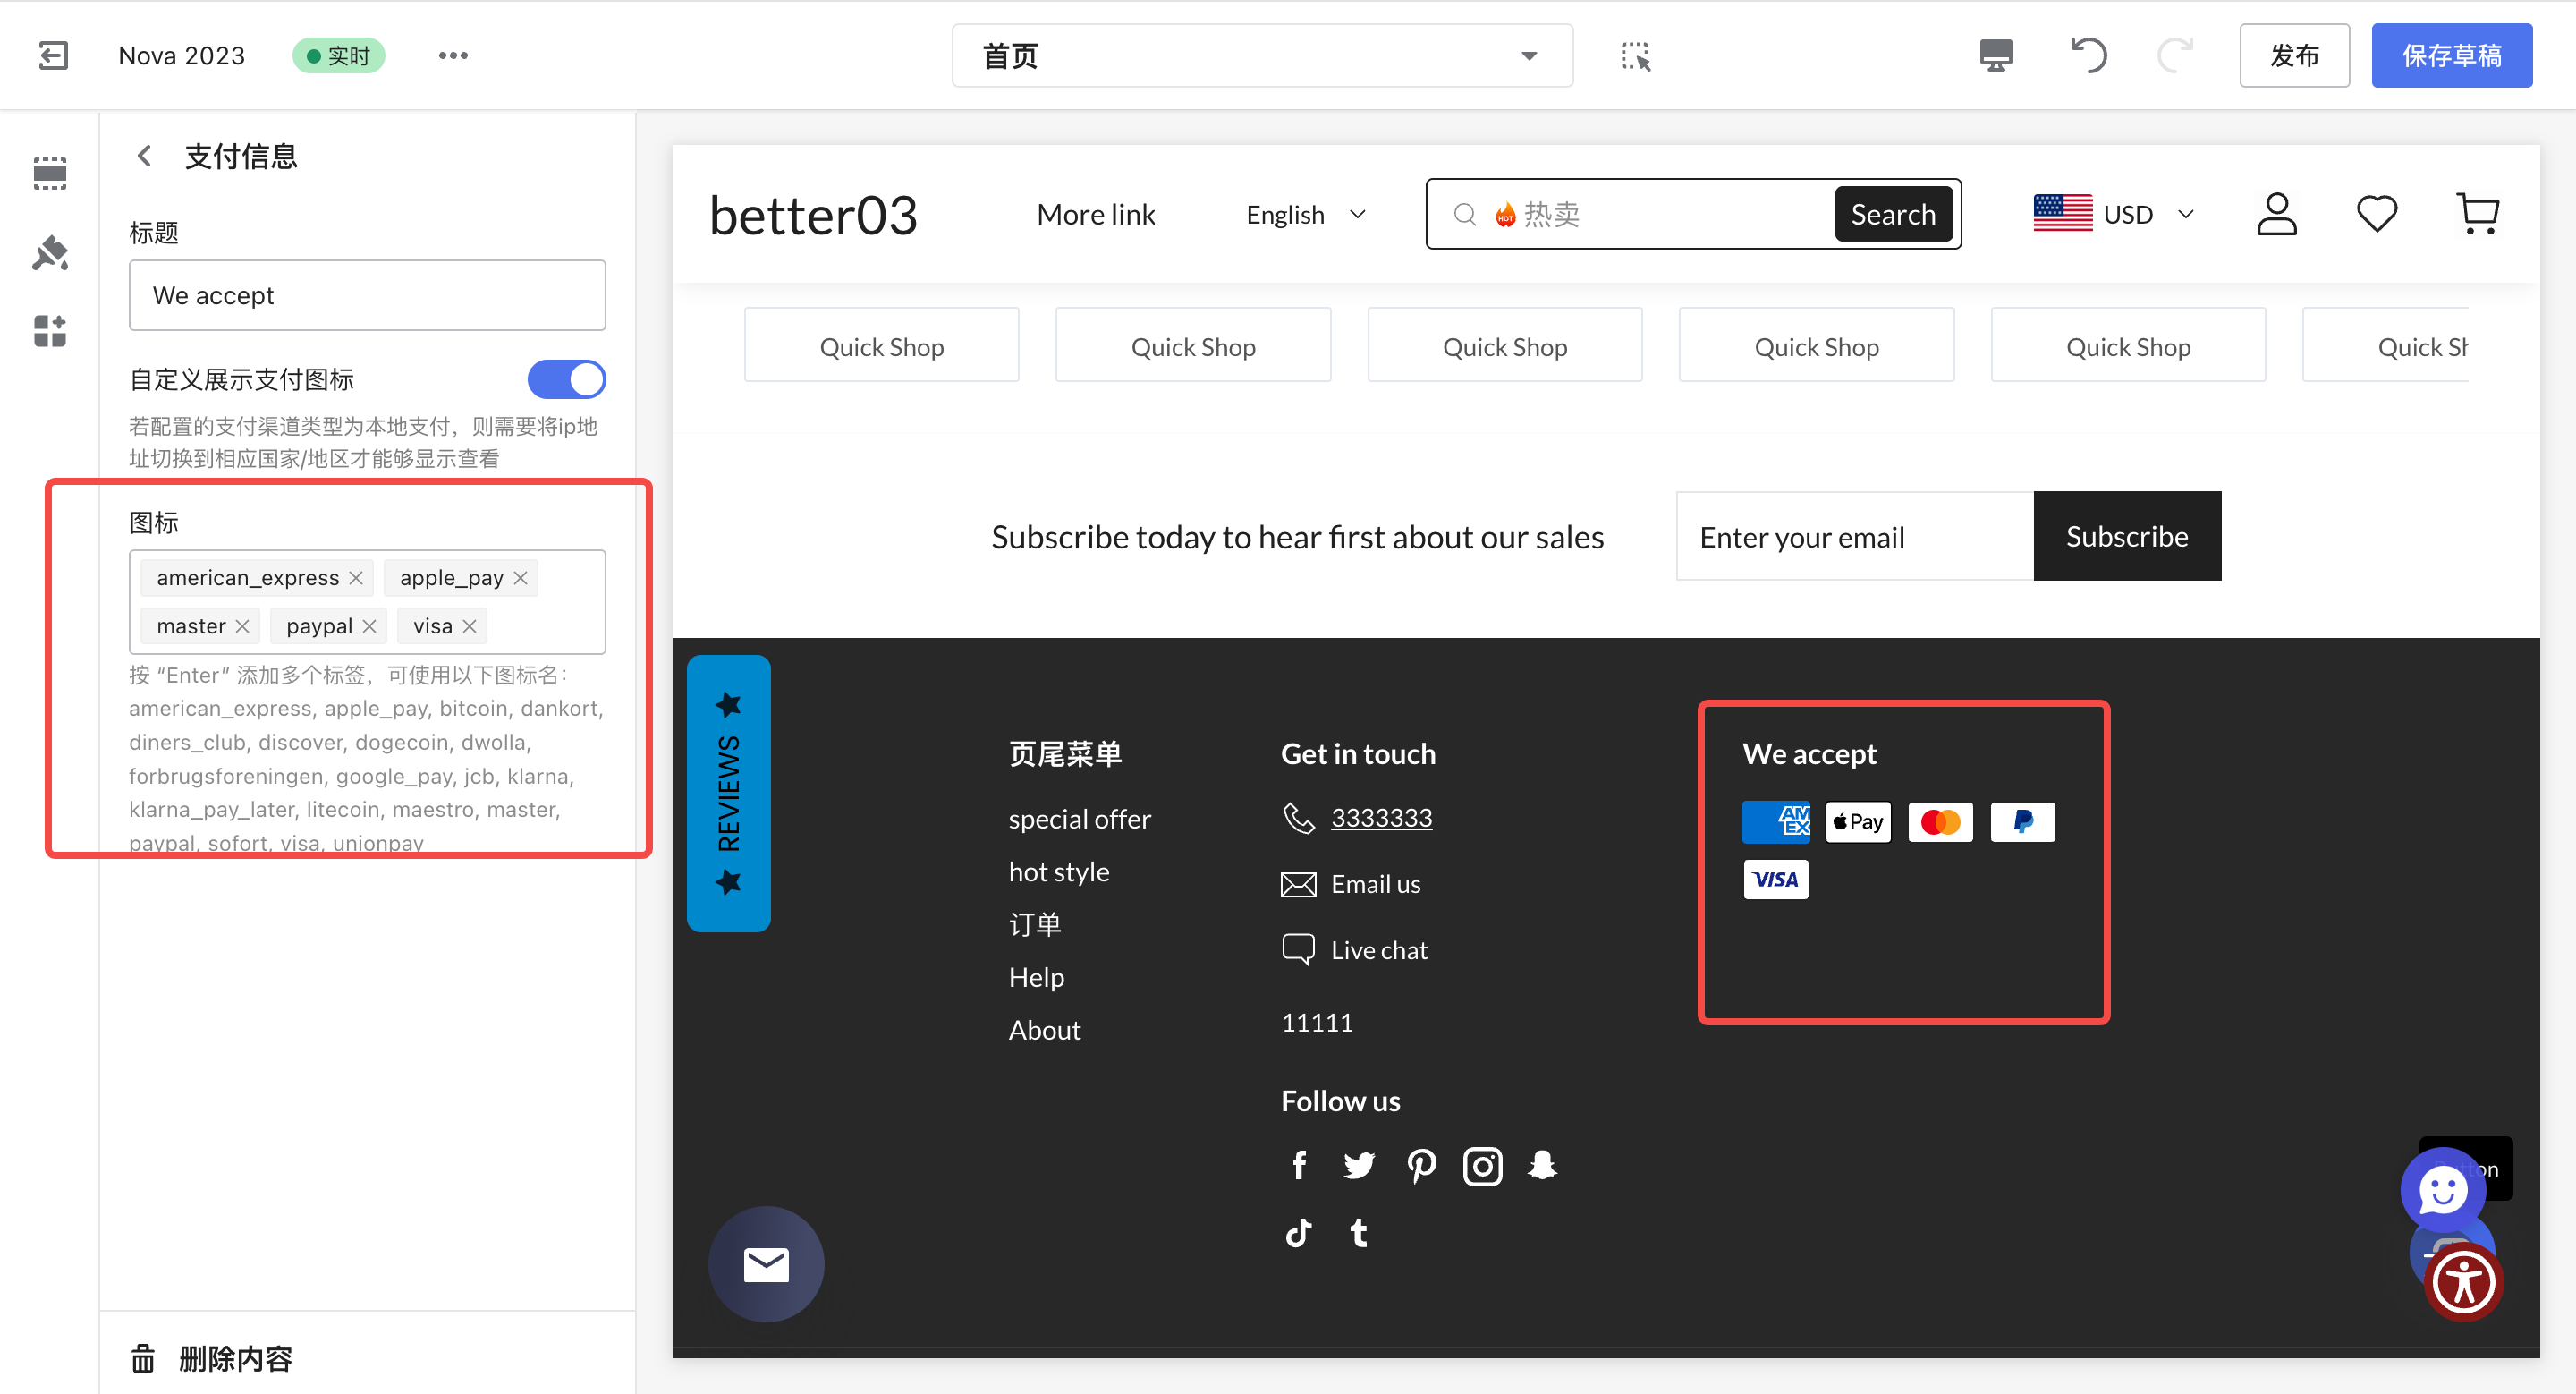This screenshot has height=1394, width=2576.
Task: Click the 发布 publish button
Action: (x=2294, y=55)
